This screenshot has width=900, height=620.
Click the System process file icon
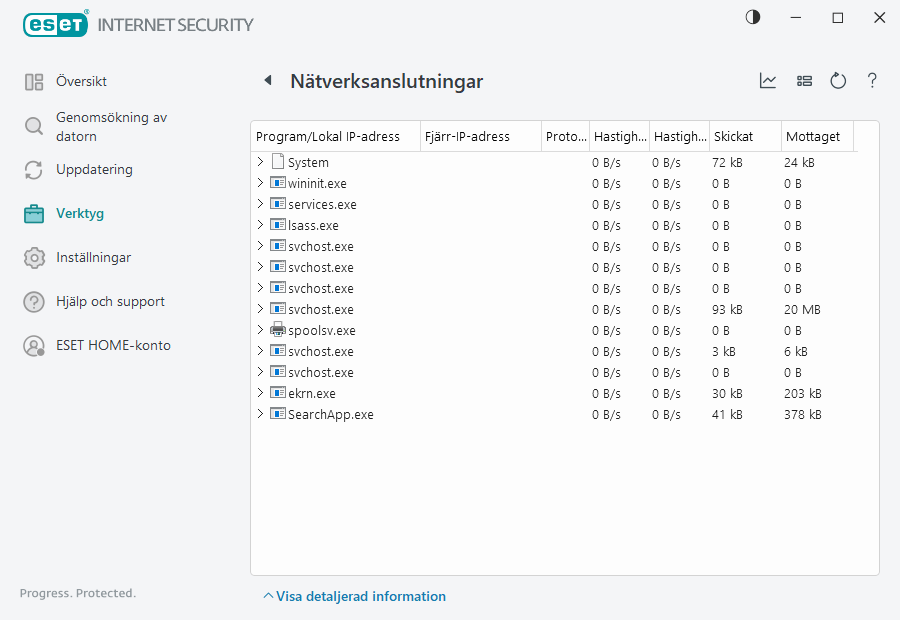[277, 162]
